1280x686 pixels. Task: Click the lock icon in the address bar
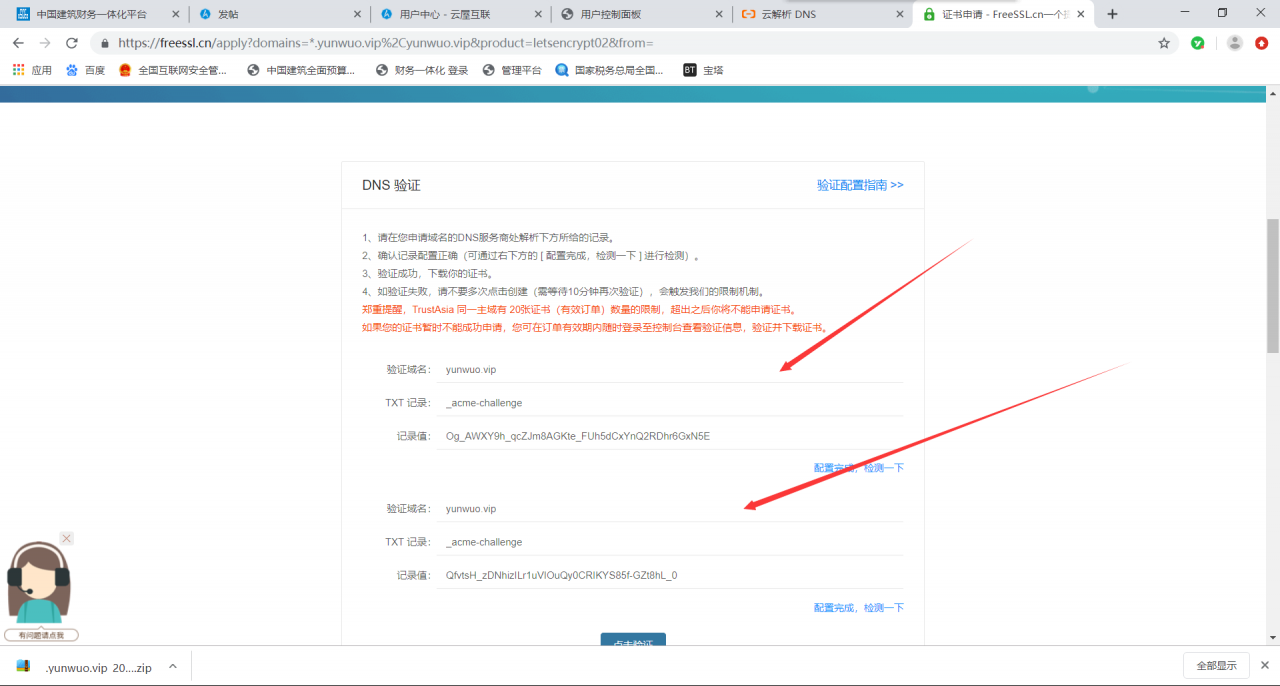106,43
